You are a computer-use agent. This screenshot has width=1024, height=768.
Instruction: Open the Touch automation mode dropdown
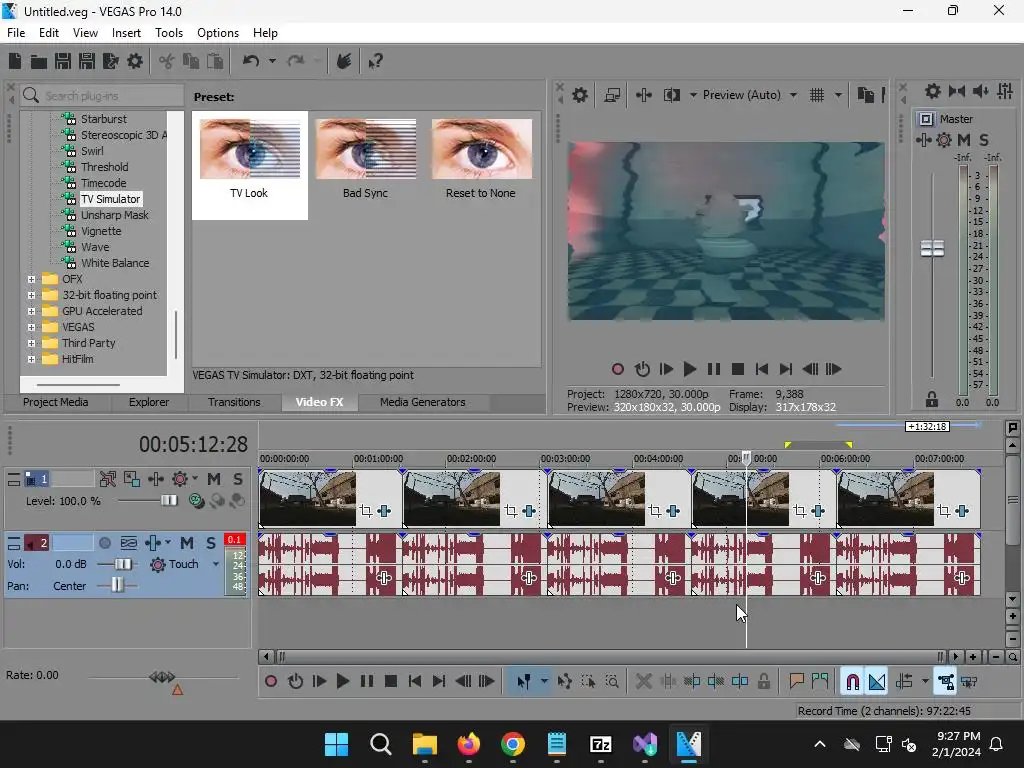(x=216, y=564)
